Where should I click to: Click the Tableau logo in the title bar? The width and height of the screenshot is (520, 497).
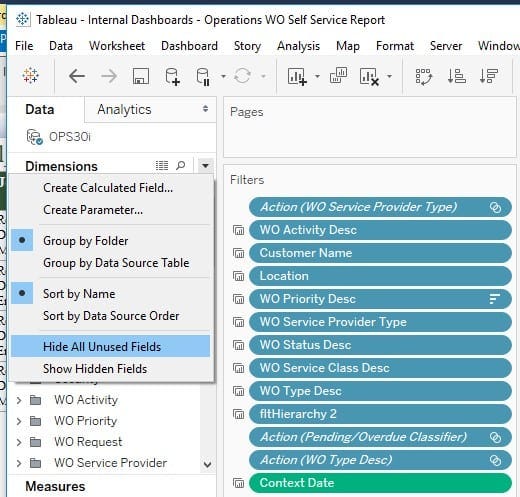pyautogui.click(x=23, y=19)
